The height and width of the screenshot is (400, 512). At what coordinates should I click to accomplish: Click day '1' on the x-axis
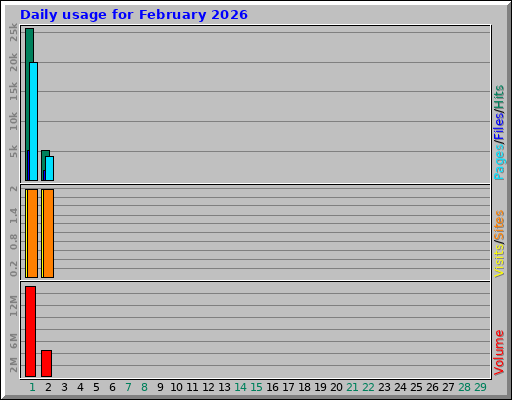pos(32,387)
